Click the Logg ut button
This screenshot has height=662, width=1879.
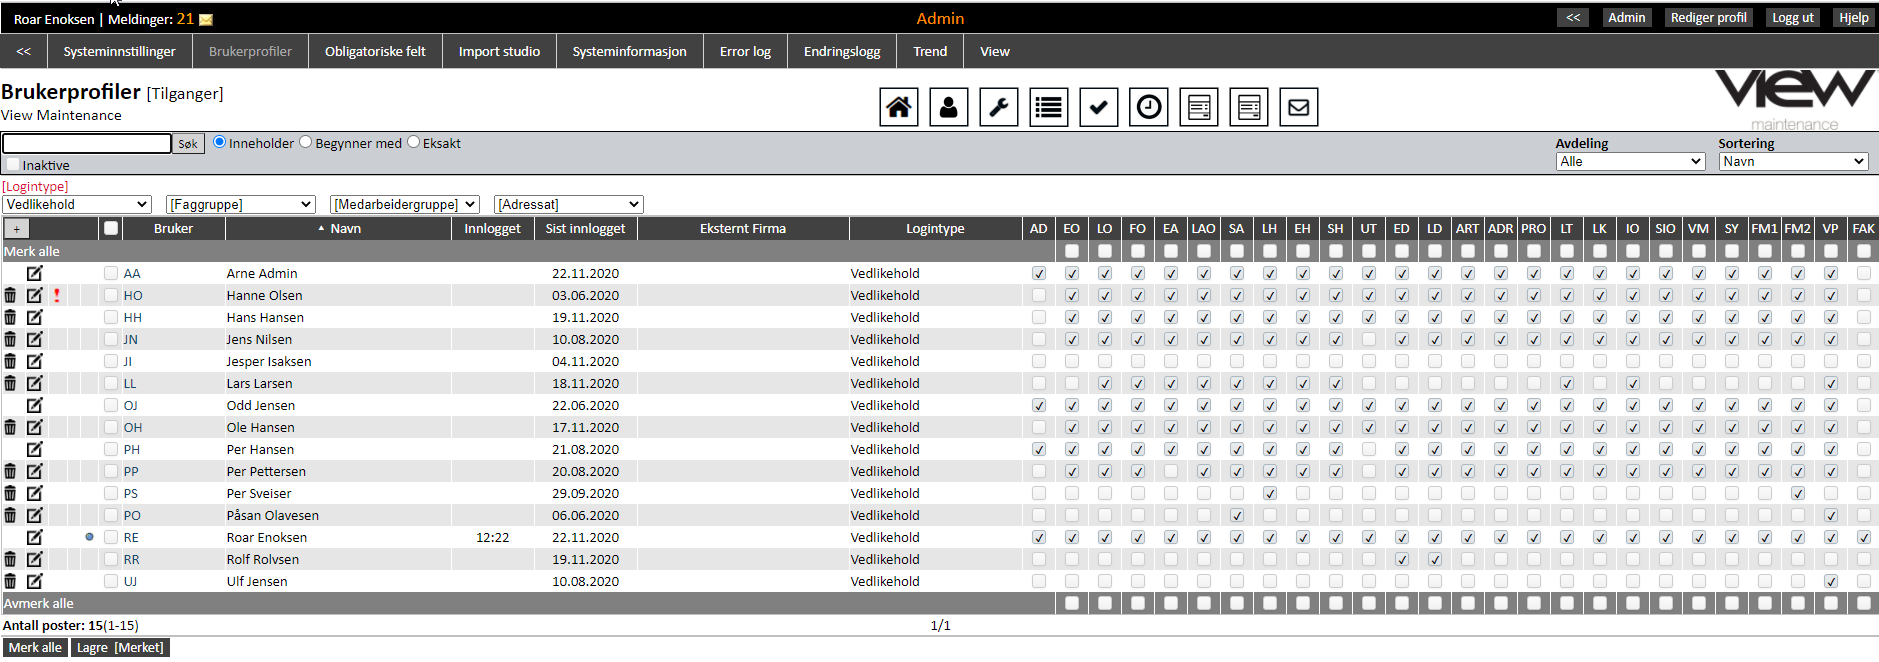(x=1792, y=18)
